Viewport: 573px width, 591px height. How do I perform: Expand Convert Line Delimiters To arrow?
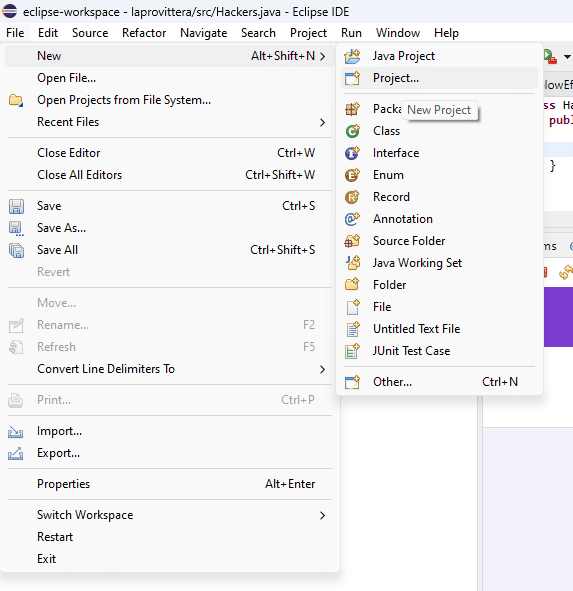tap(322, 369)
